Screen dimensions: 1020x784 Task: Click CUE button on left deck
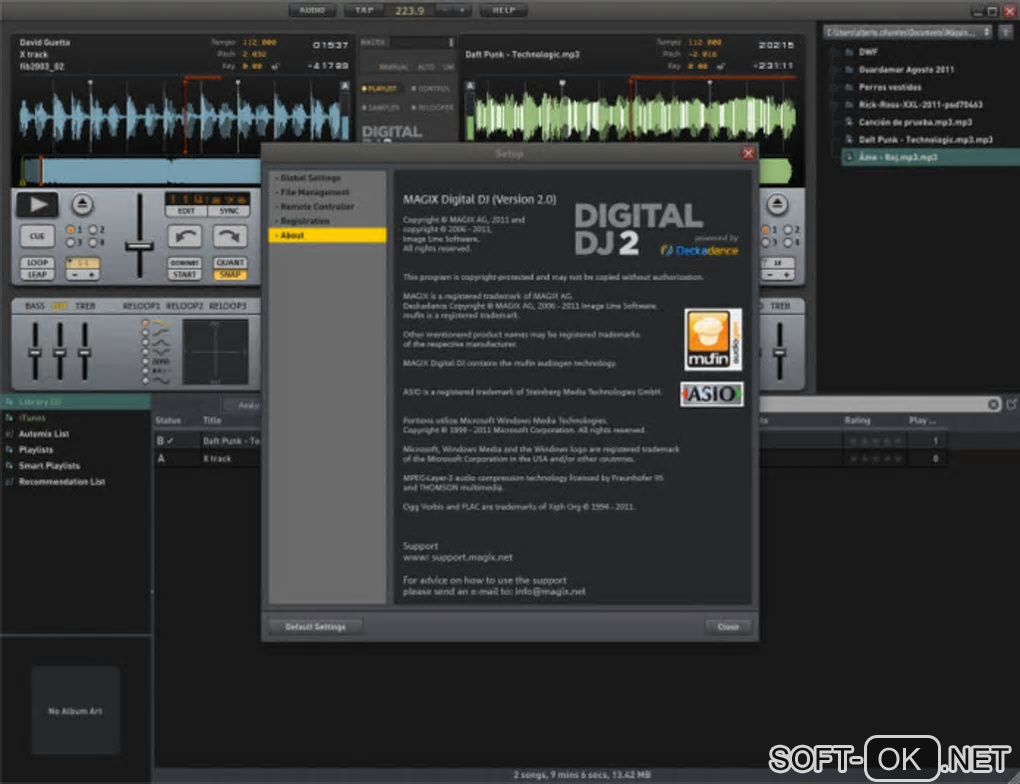pyautogui.click(x=37, y=236)
